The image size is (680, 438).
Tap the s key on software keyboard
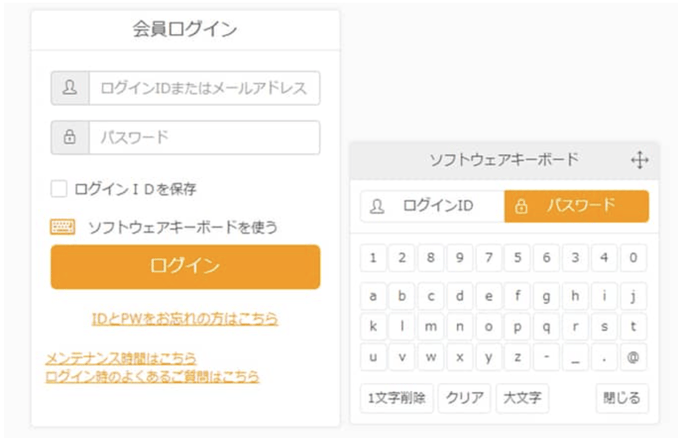604,327
